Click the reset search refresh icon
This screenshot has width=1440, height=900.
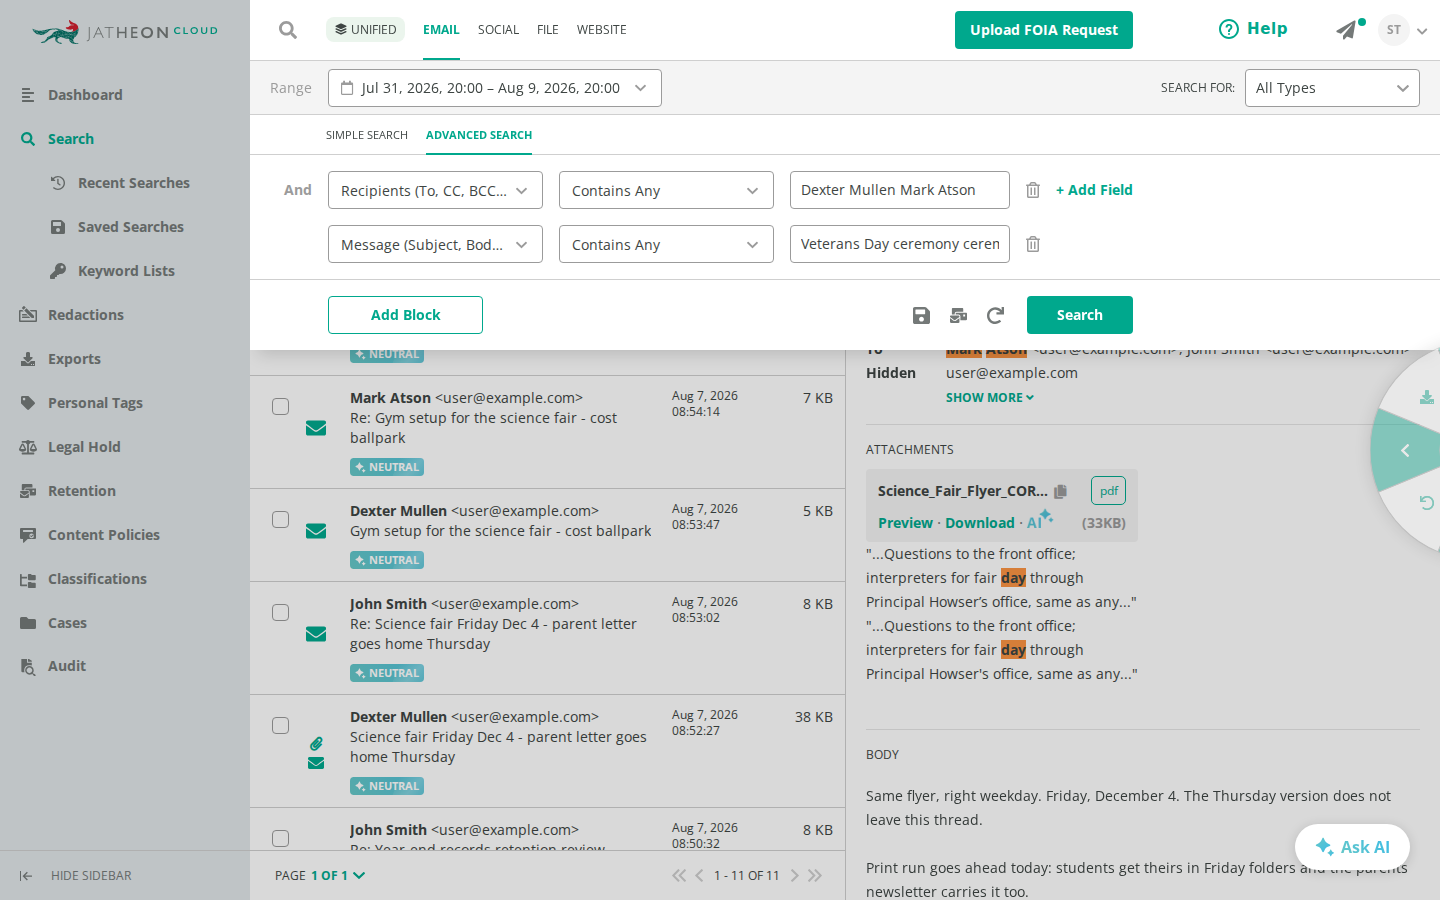click(x=995, y=316)
